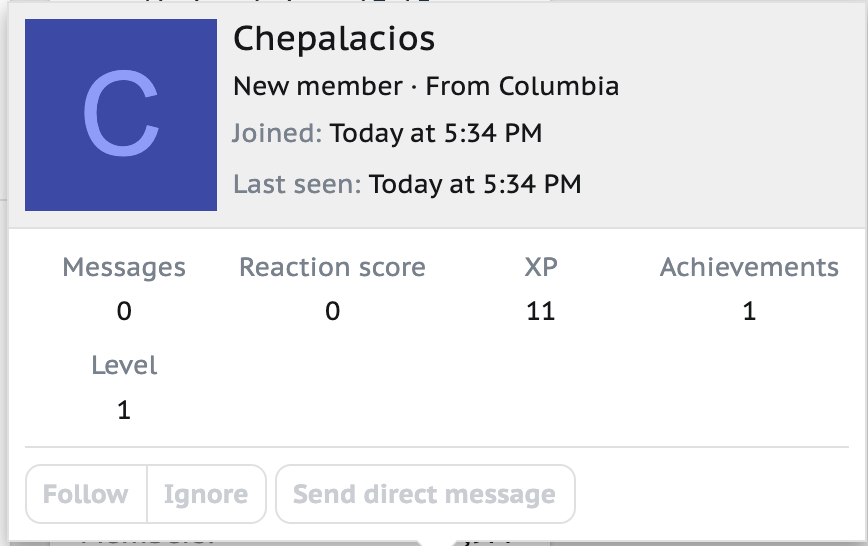Select the New member user title
This screenshot has width=868, height=546.
pos(318,86)
